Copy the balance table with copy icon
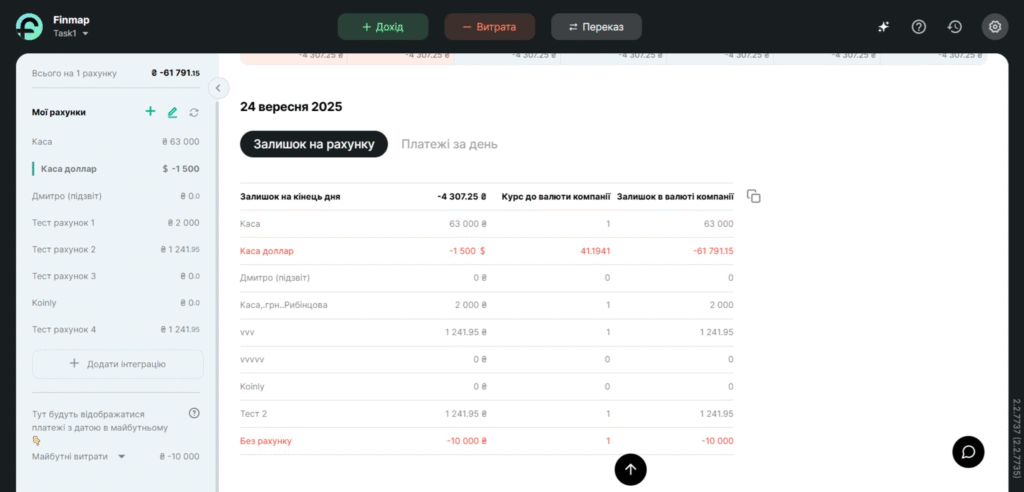The image size is (1024, 492). point(754,196)
